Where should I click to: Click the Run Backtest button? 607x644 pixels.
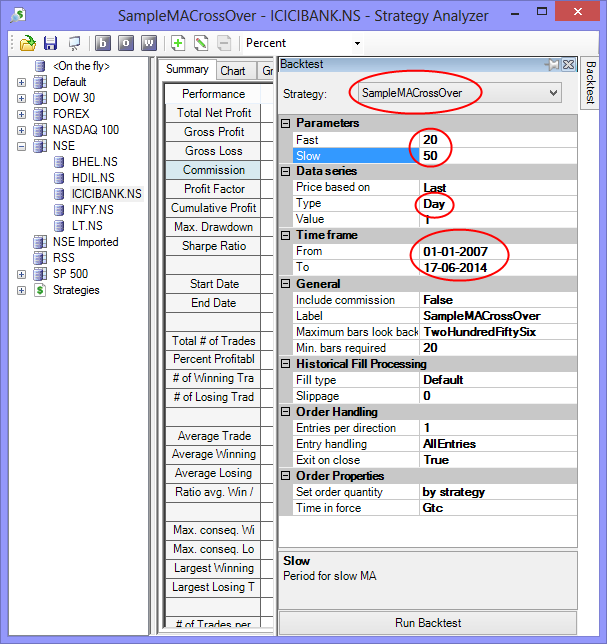coord(428,623)
